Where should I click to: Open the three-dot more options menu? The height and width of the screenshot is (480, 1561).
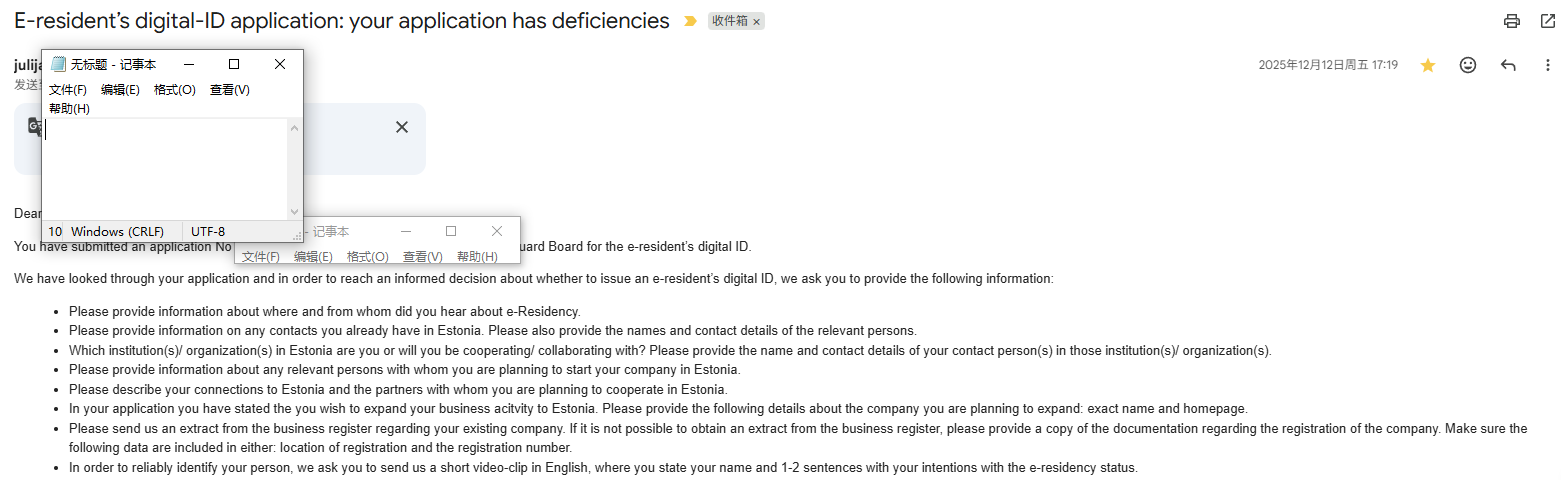(x=1547, y=65)
